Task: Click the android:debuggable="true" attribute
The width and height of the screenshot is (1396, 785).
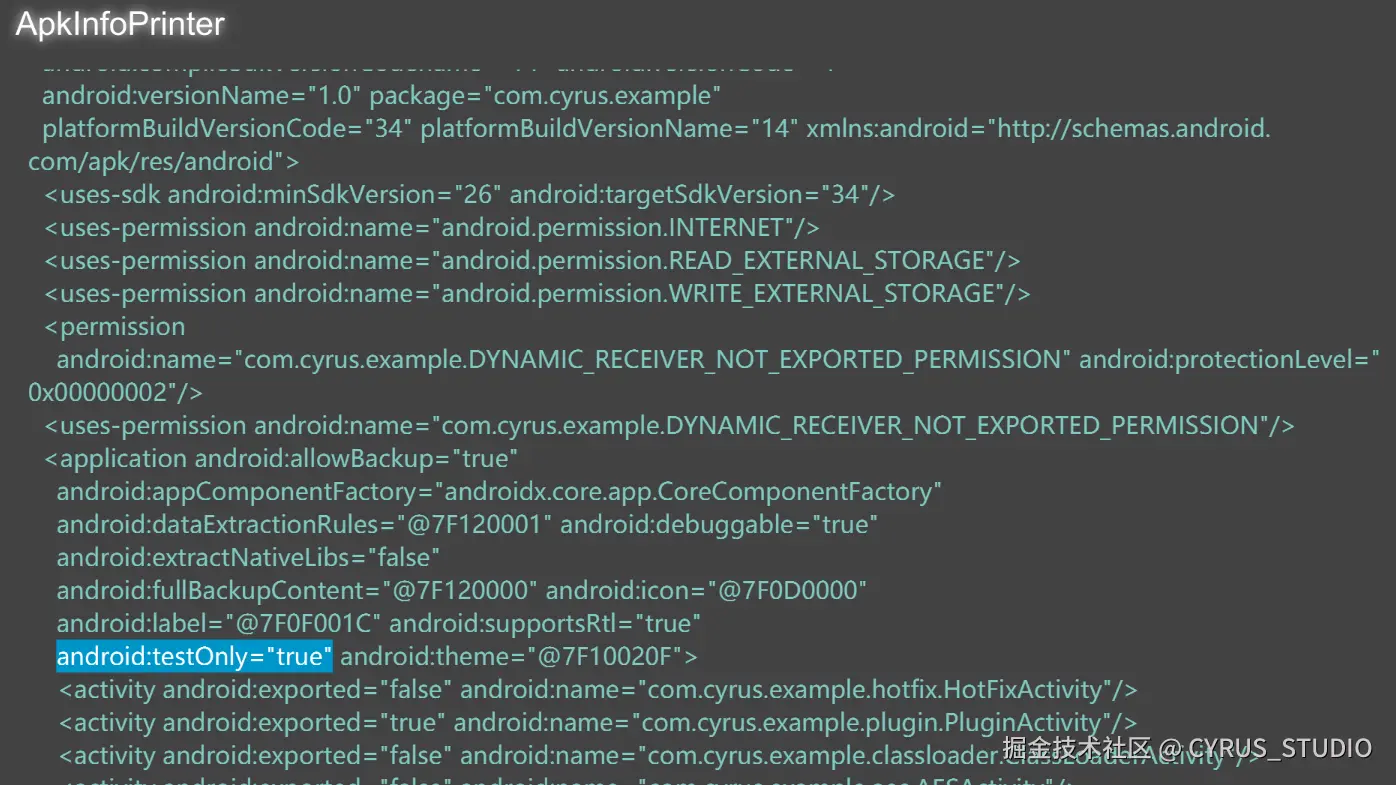Action: (x=718, y=525)
